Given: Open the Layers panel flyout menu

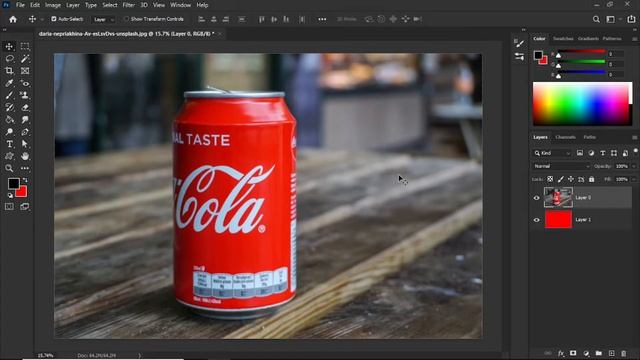Looking at the screenshot, I should (634, 138).
